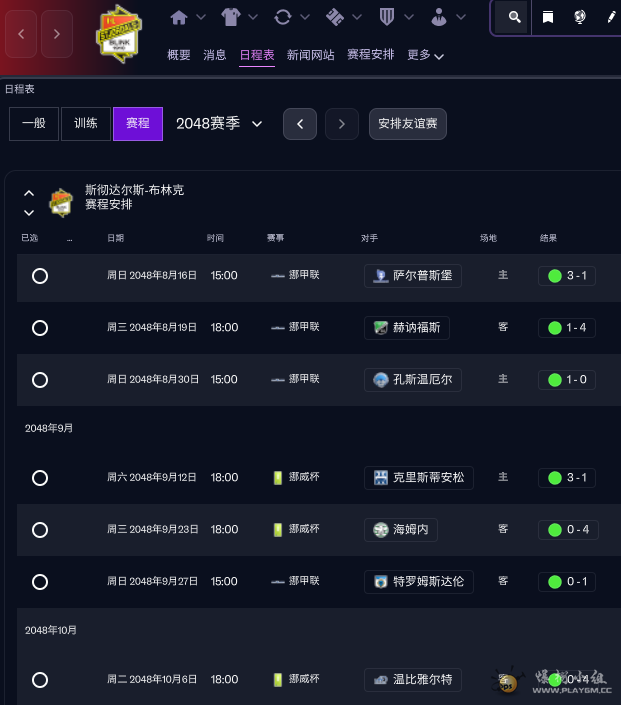Select the 8月19日 match radio button
This screenshot has height=705, width=621.
tap(40, 328)
